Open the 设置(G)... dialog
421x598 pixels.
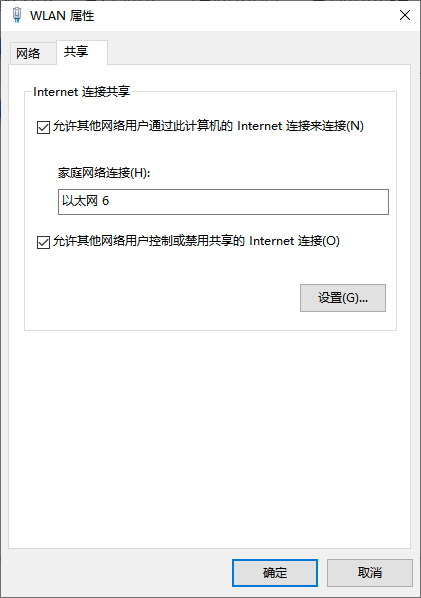coord(343,298)
